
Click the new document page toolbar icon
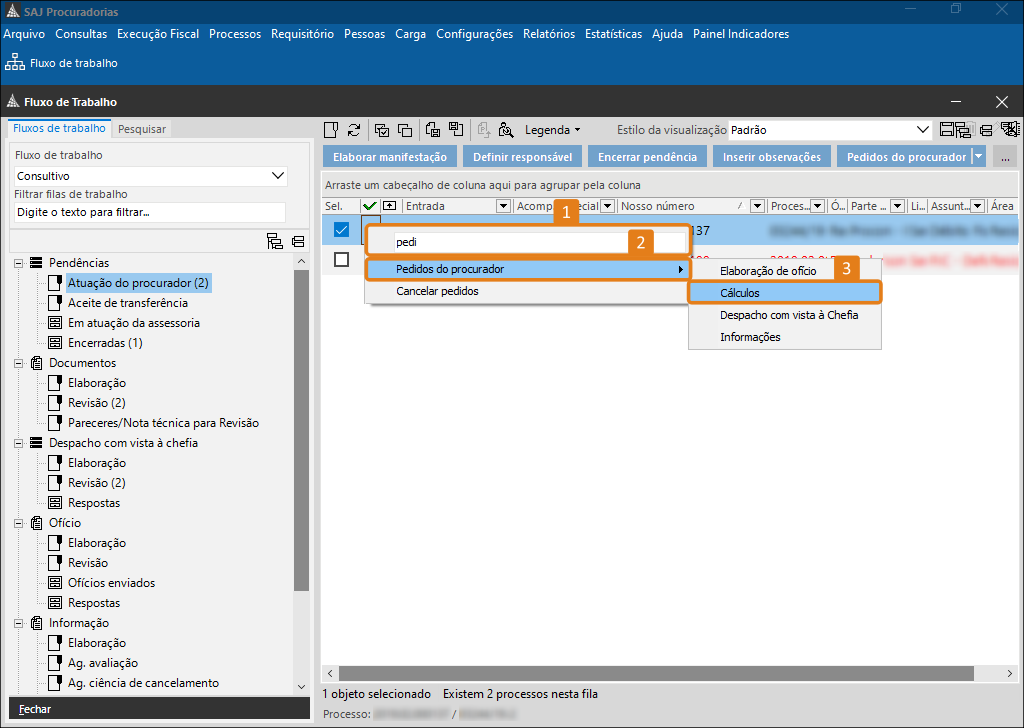331,130
